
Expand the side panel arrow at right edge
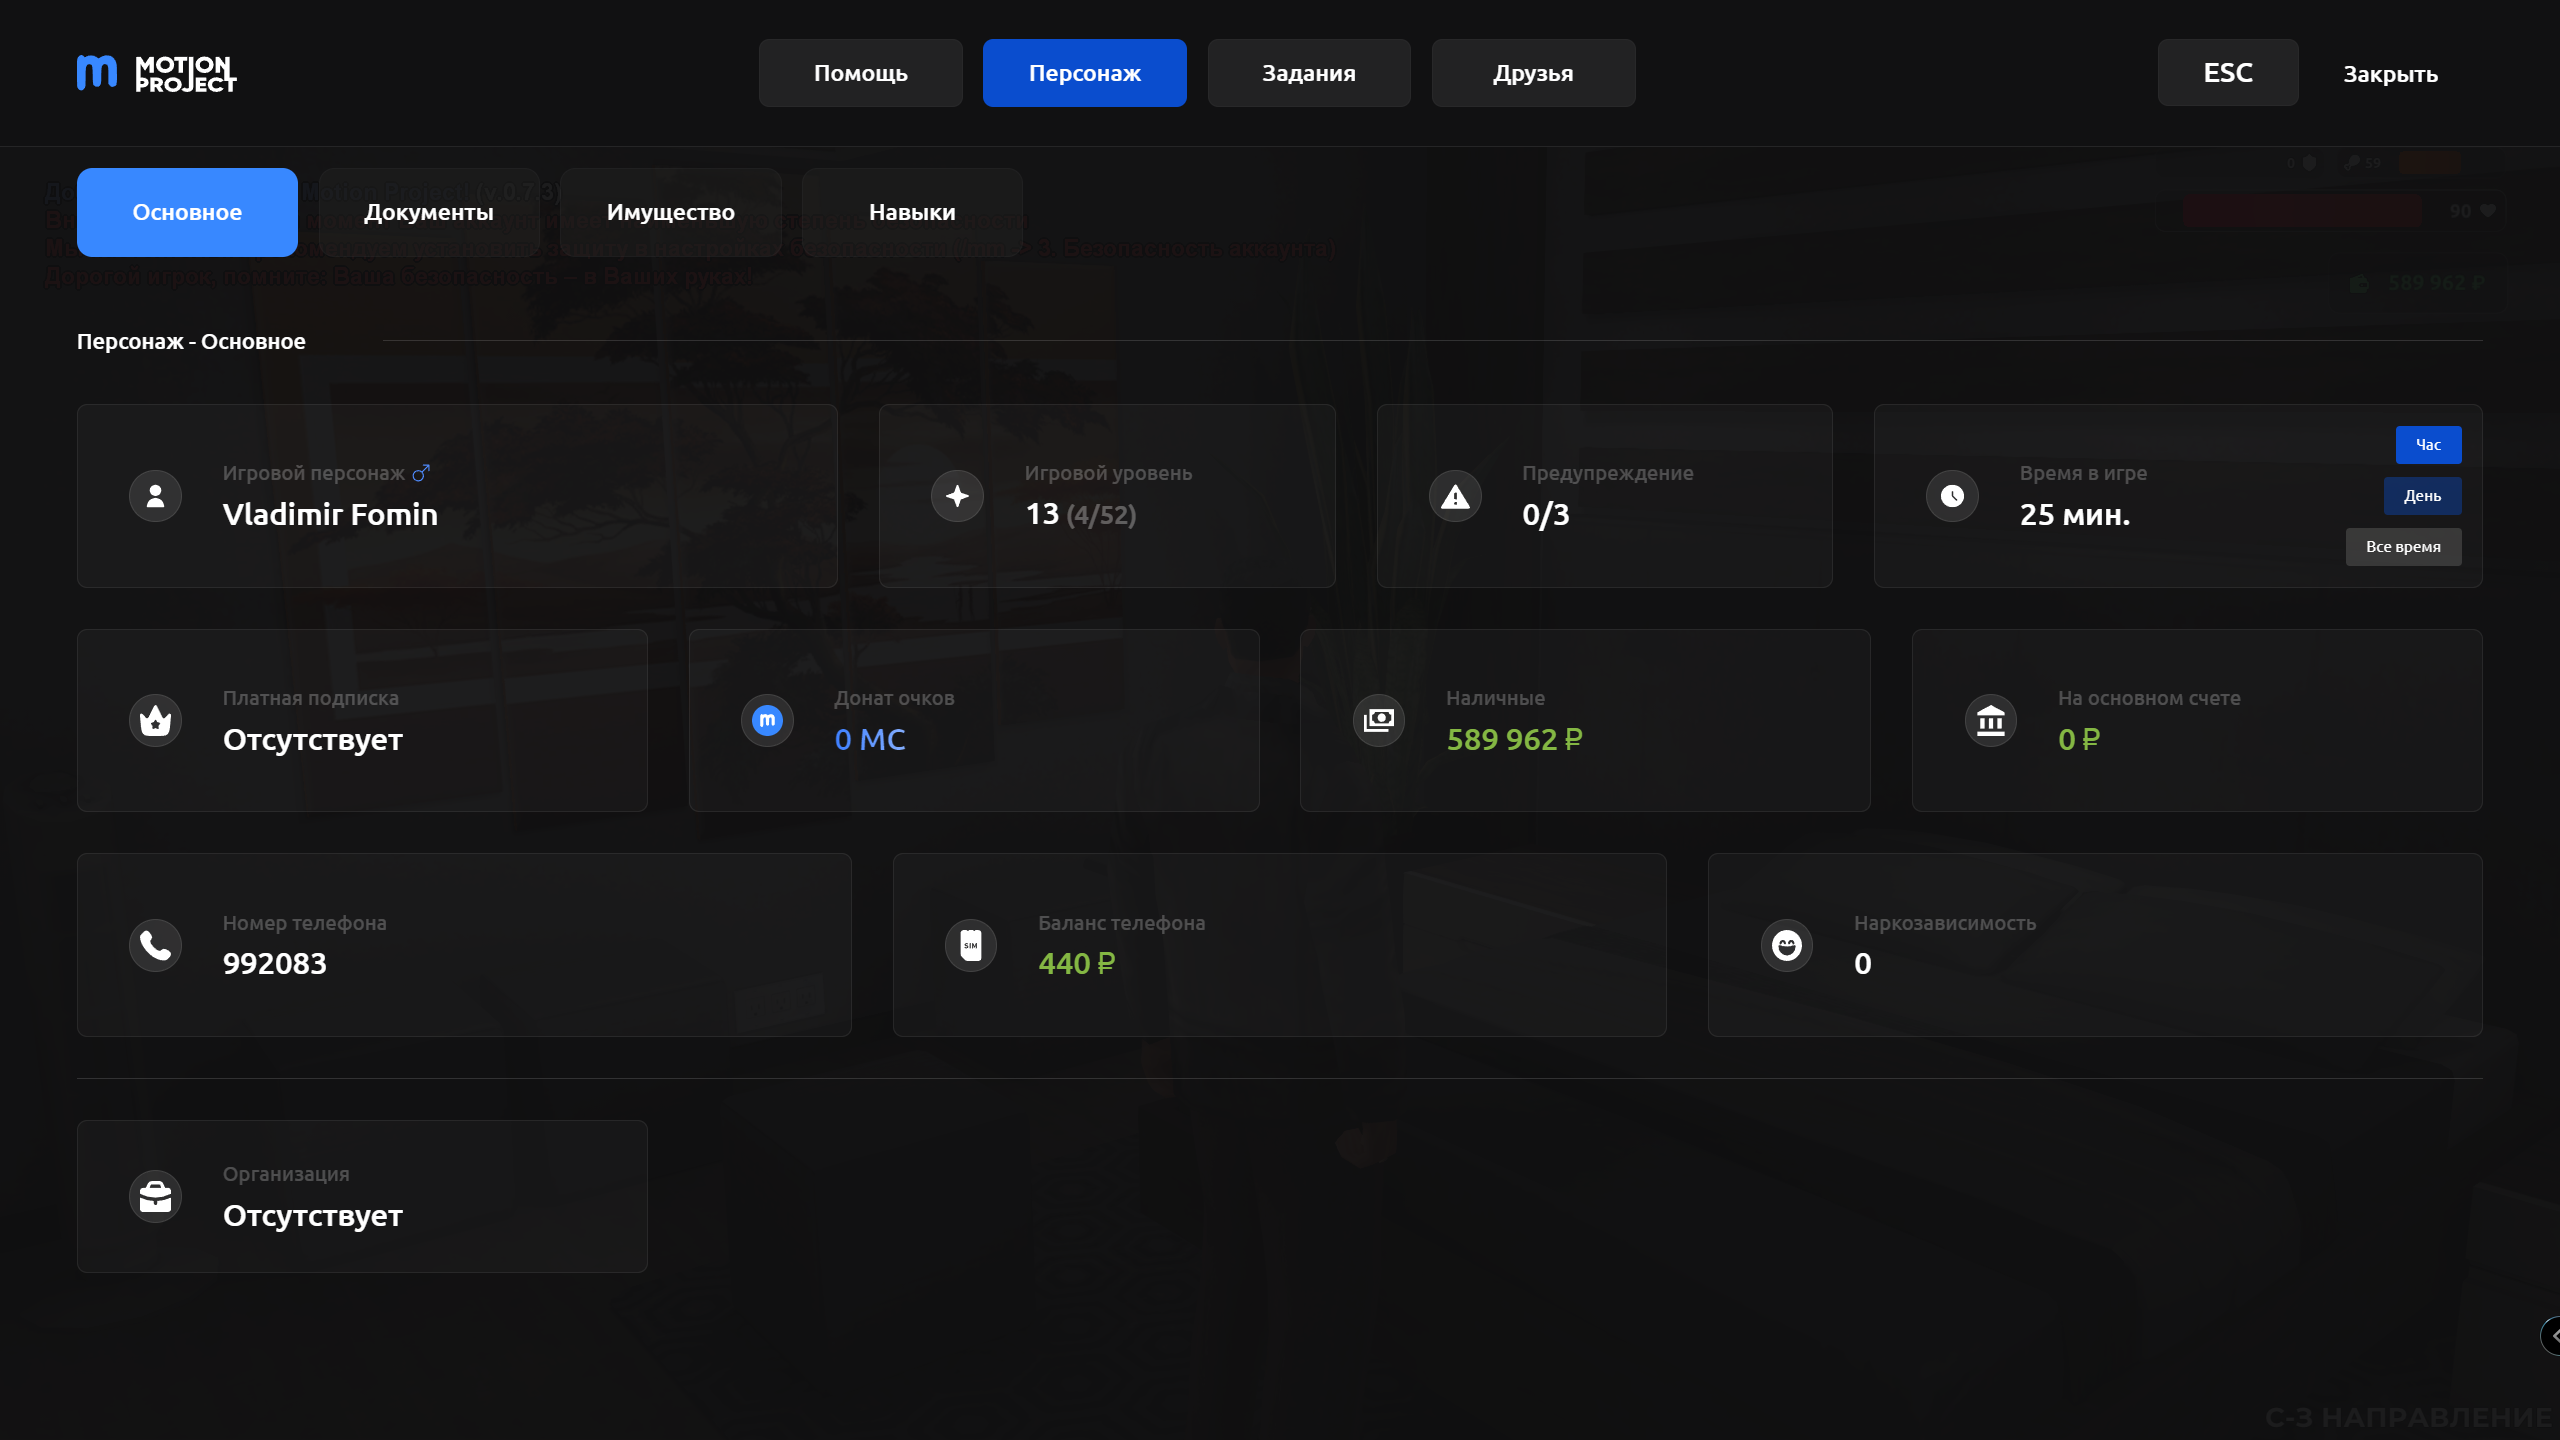pos(2552,1336)
